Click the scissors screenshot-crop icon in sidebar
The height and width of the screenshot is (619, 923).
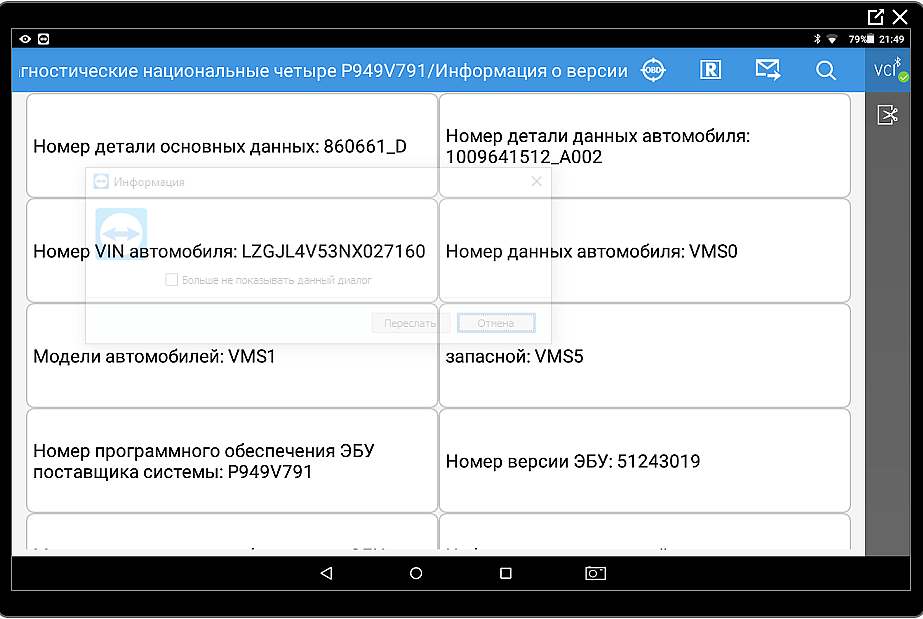point(887,115)
